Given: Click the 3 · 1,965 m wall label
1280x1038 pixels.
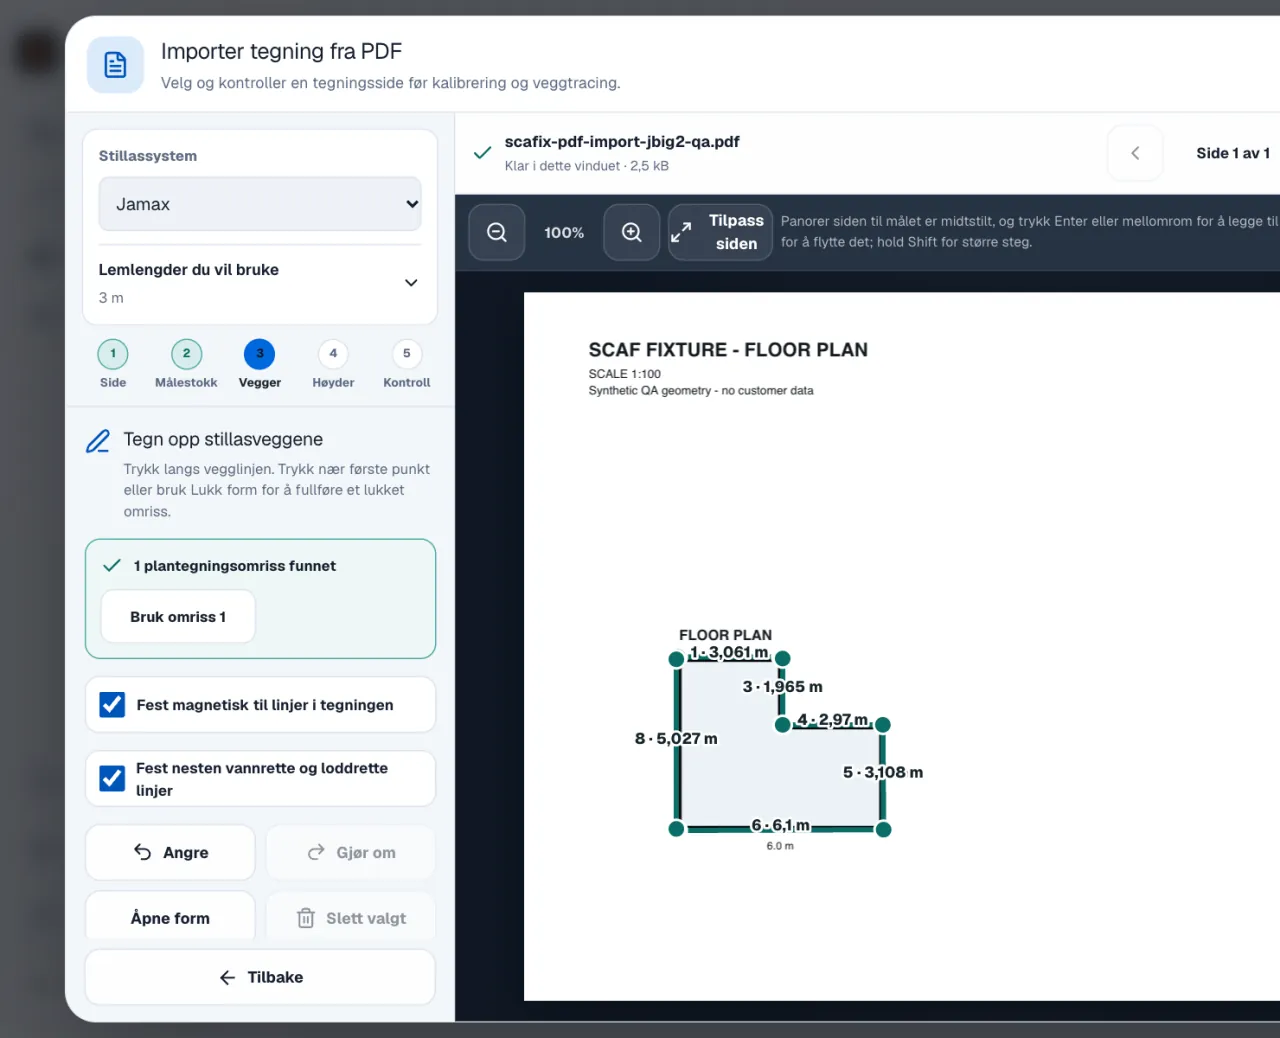Looking at the screenshot, I should tap(783, 687).
